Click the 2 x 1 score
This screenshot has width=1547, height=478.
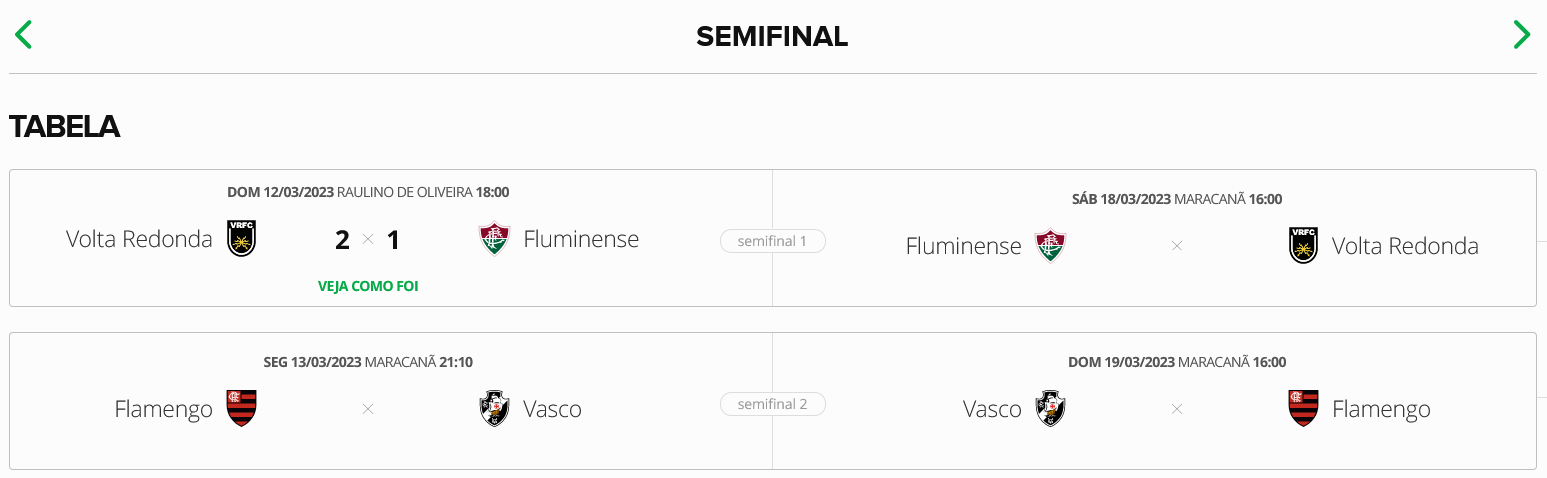pos(367,240)
